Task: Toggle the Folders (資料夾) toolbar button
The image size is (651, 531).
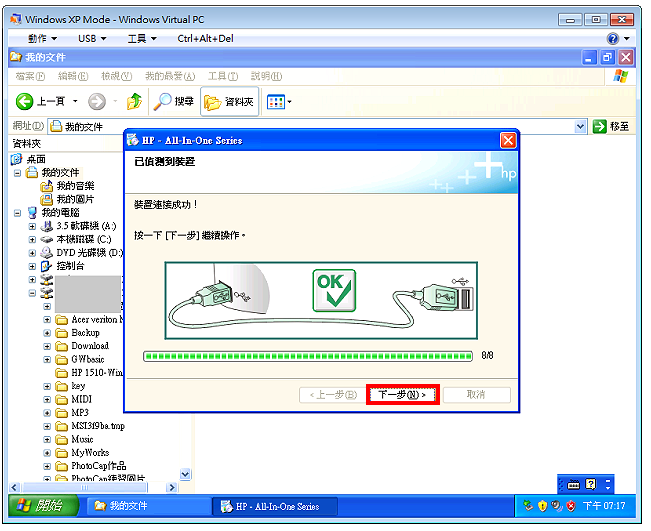Action: pyautogui.click(x=230, y=101)
